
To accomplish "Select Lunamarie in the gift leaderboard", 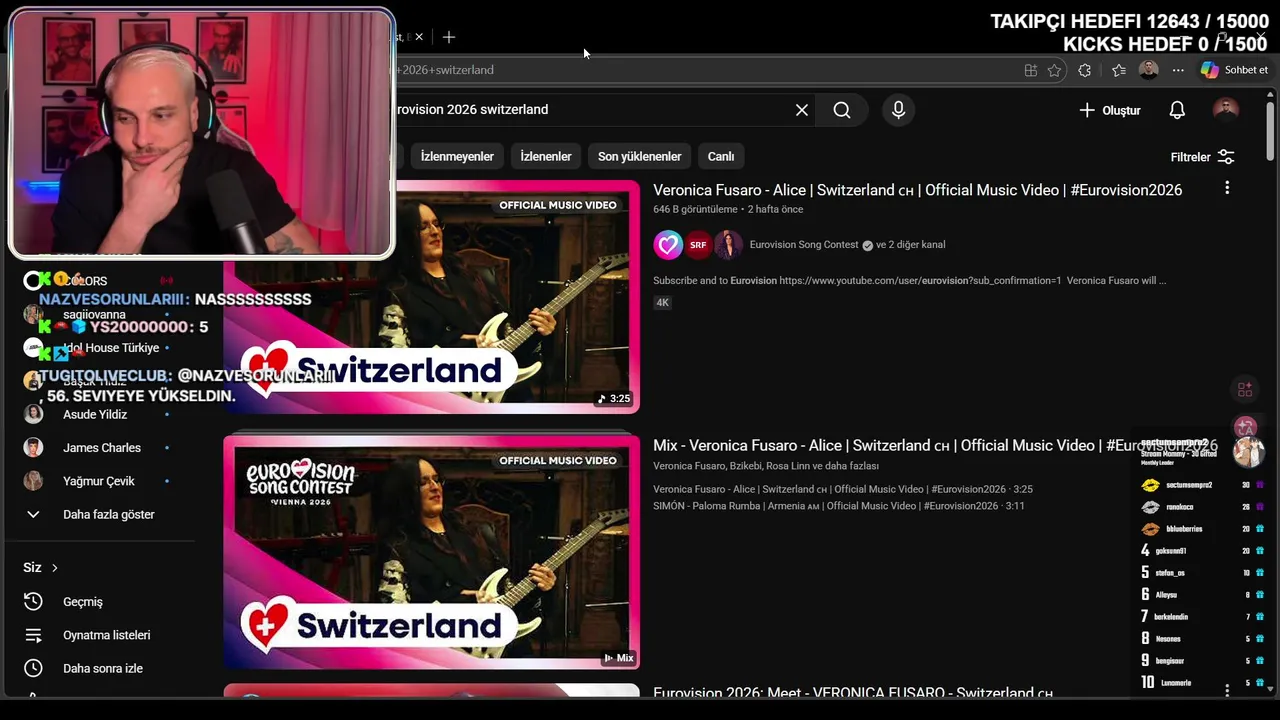I will (x=1204, y=683).
